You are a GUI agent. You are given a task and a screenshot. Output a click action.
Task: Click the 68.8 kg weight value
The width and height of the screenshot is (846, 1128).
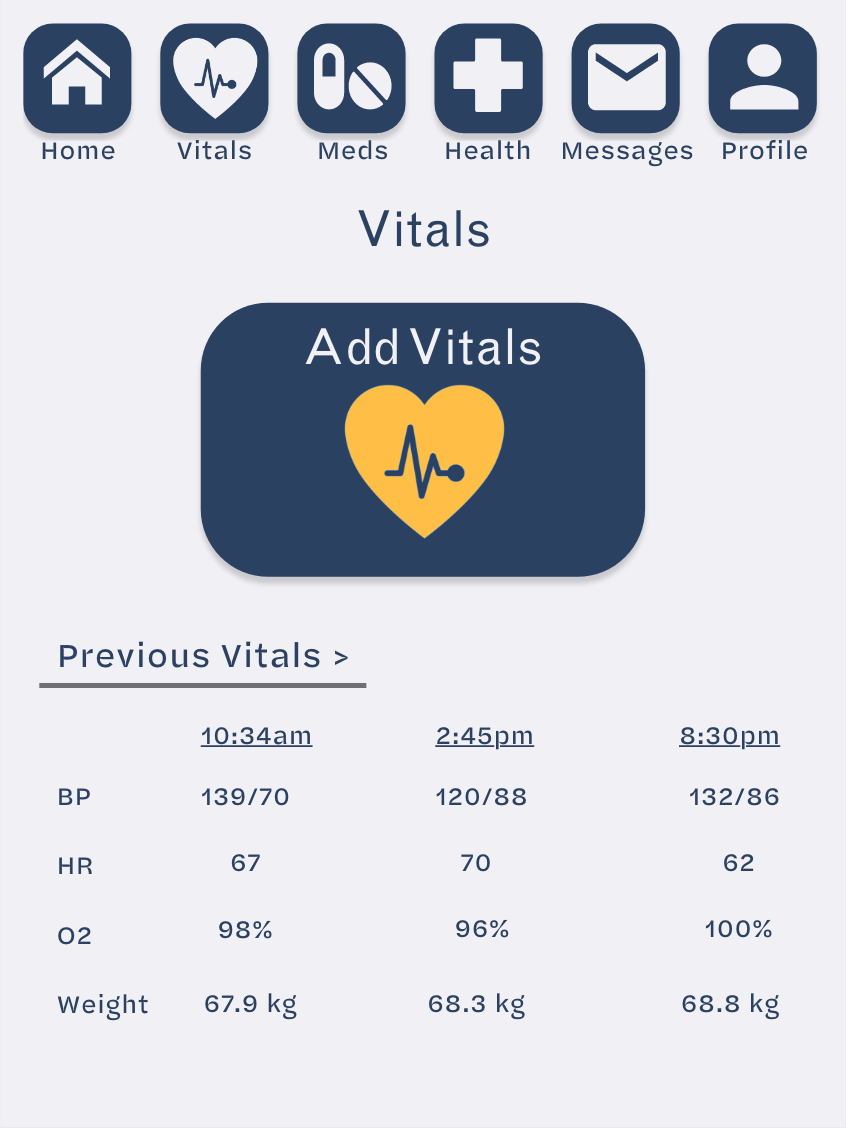(x=730, y=1004)
